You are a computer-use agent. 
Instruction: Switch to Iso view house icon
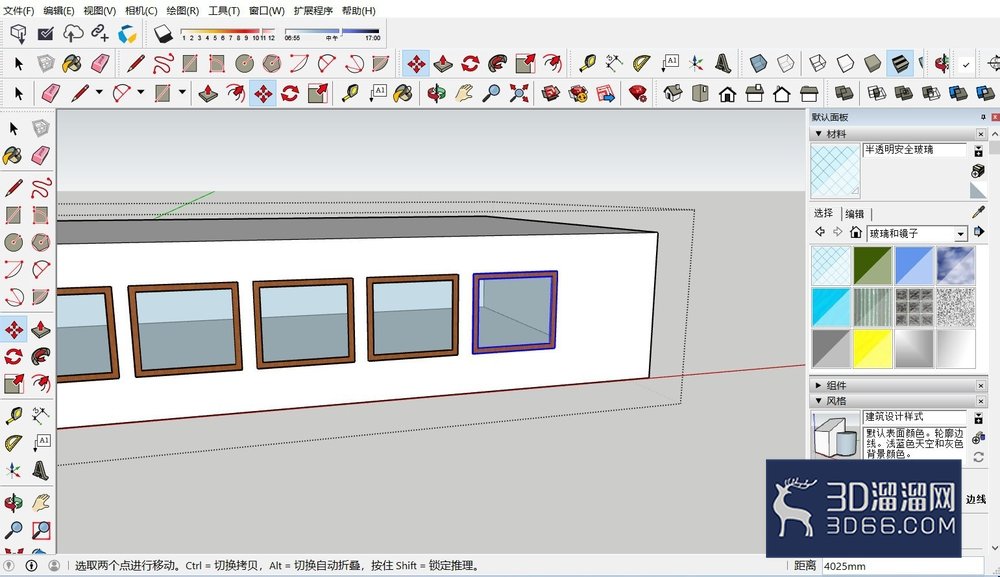click(673, 94)
